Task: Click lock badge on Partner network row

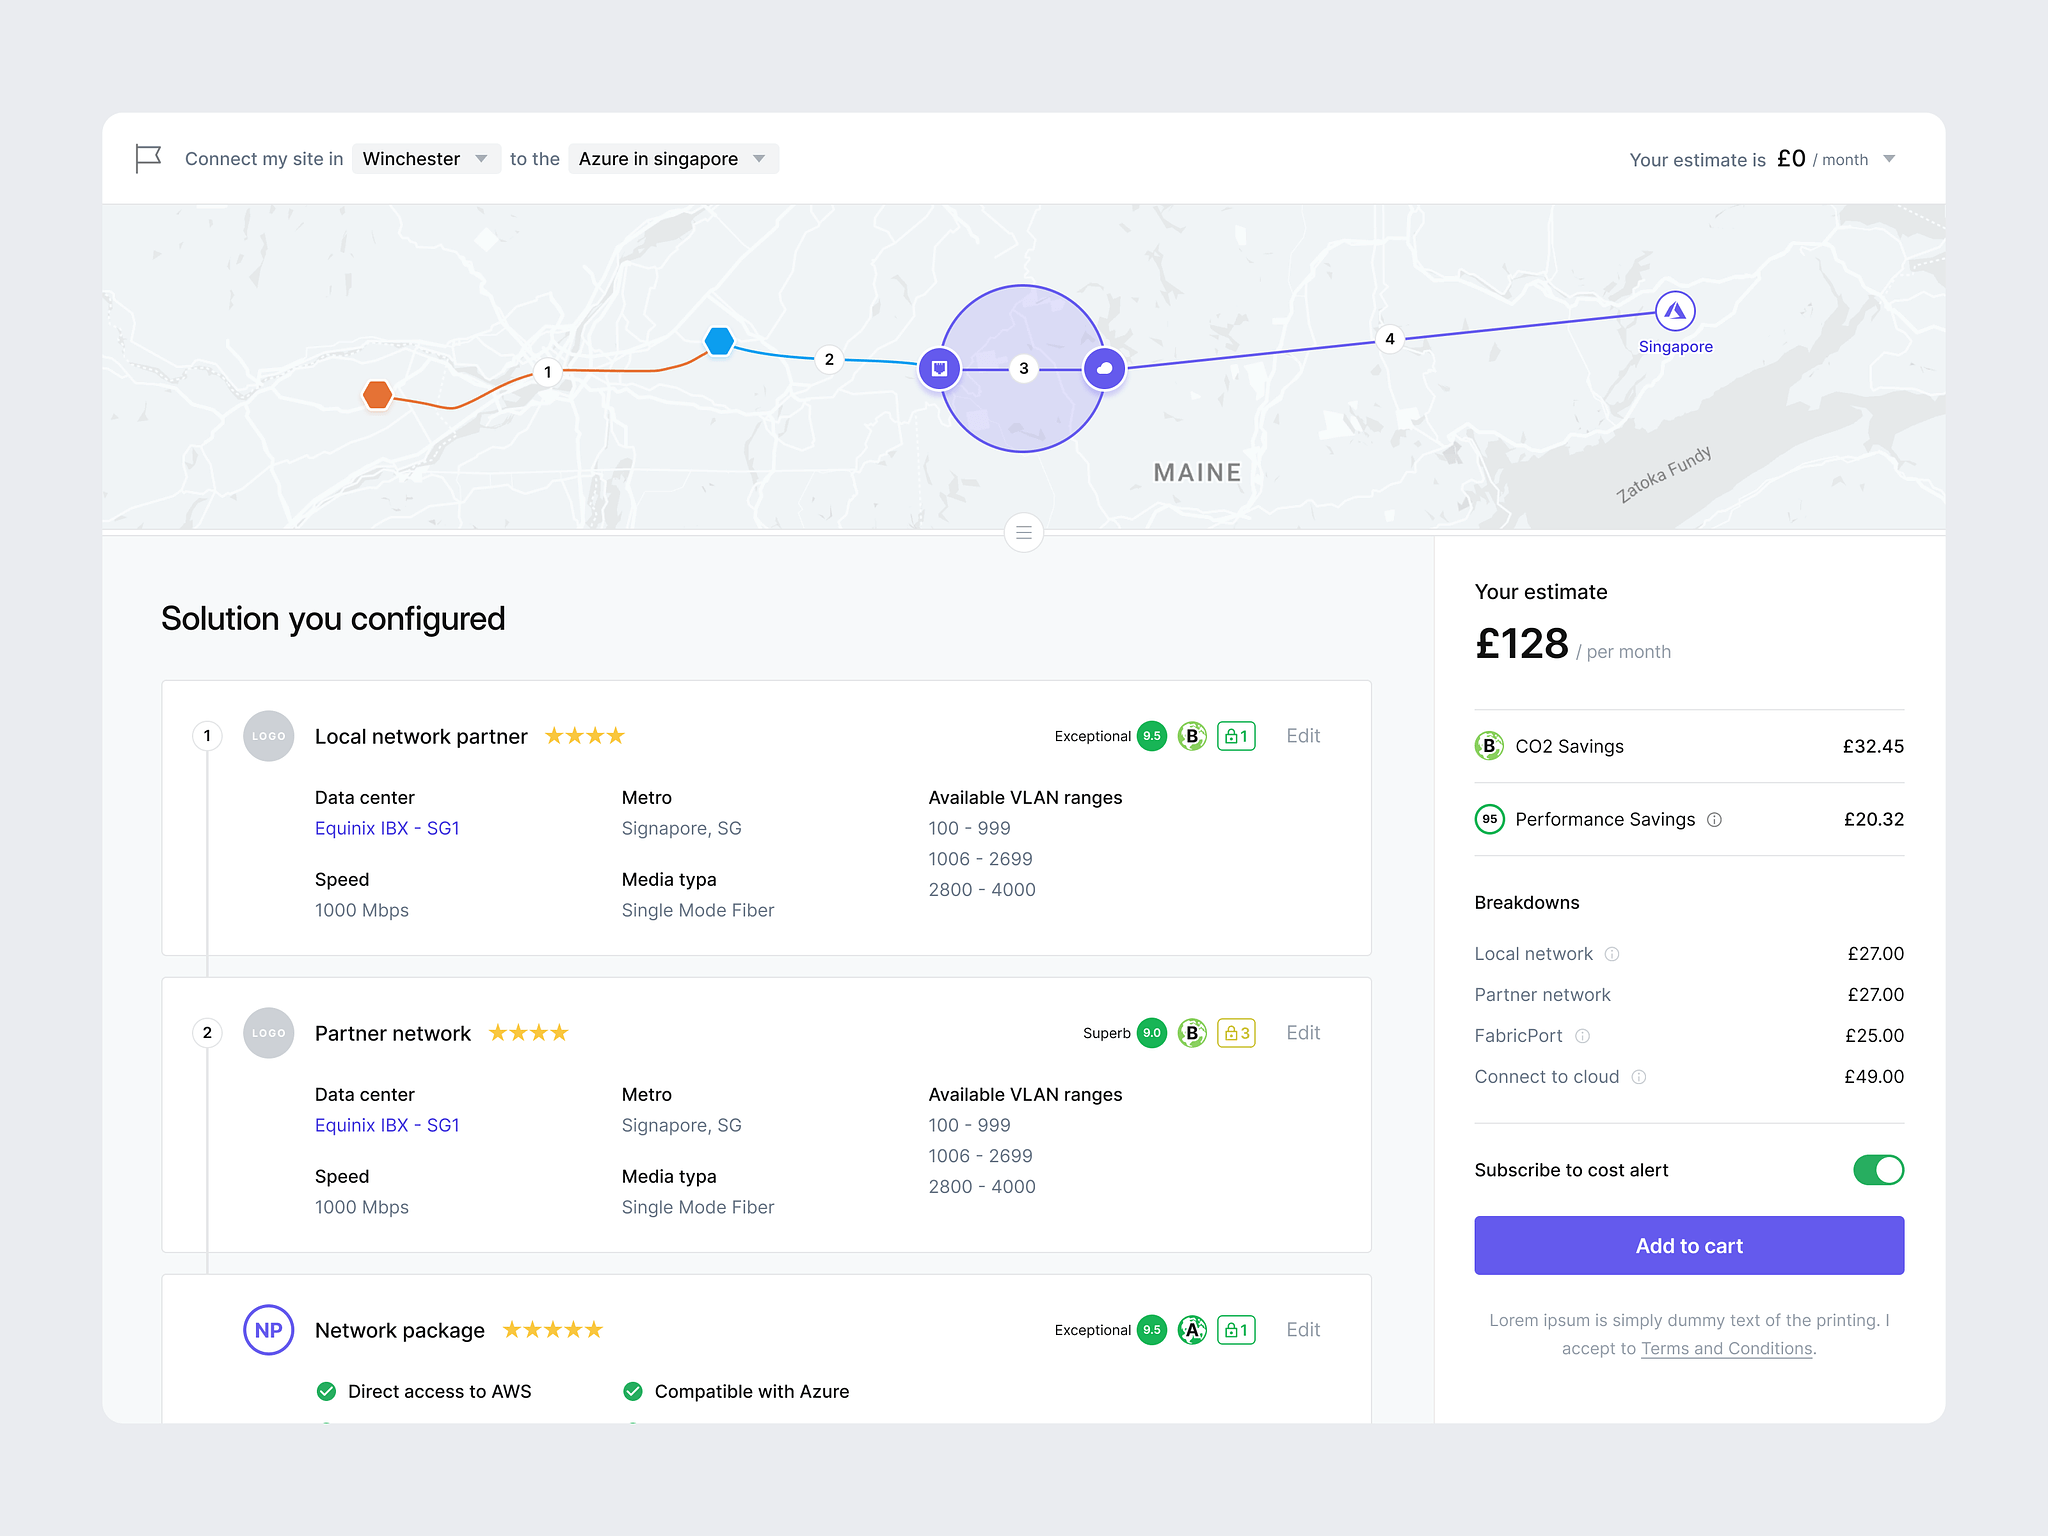Action: (1236, 1033)
